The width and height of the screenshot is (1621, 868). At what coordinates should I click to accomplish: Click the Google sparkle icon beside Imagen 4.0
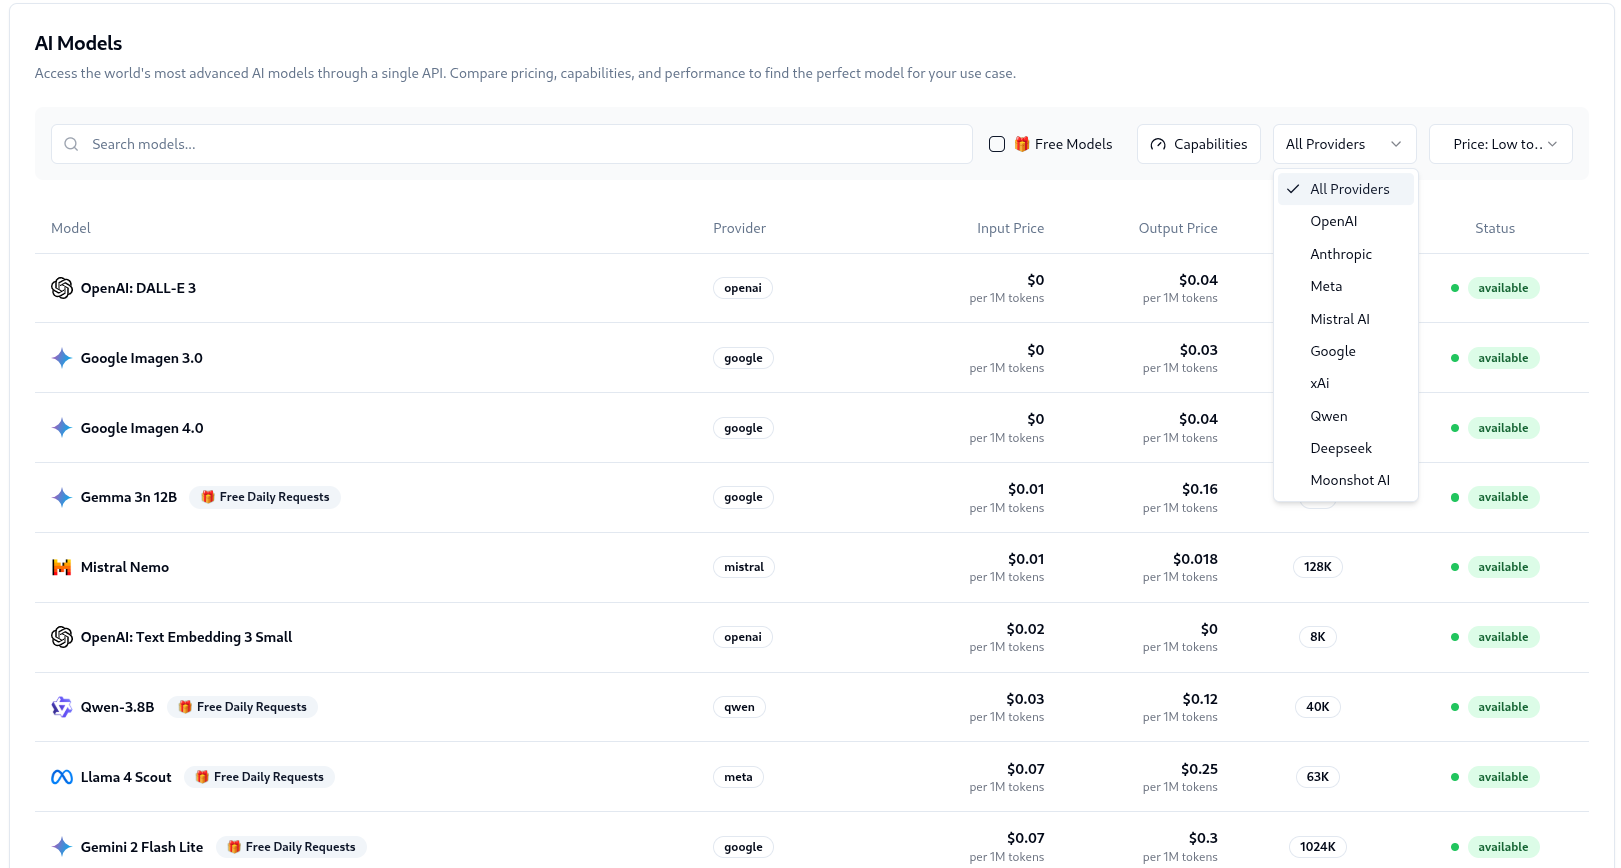[62, 428]
